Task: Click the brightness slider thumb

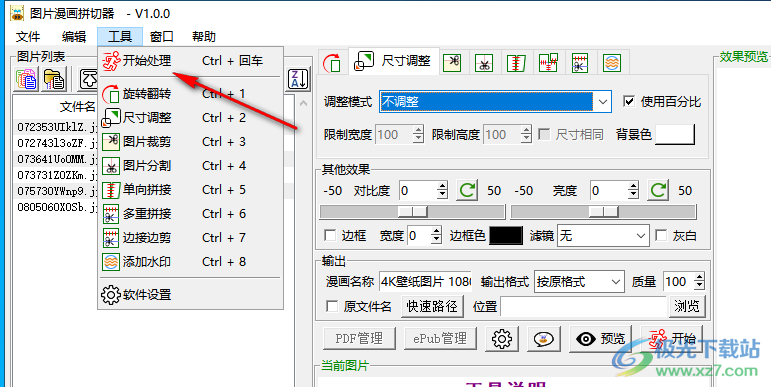Action: 603,212
